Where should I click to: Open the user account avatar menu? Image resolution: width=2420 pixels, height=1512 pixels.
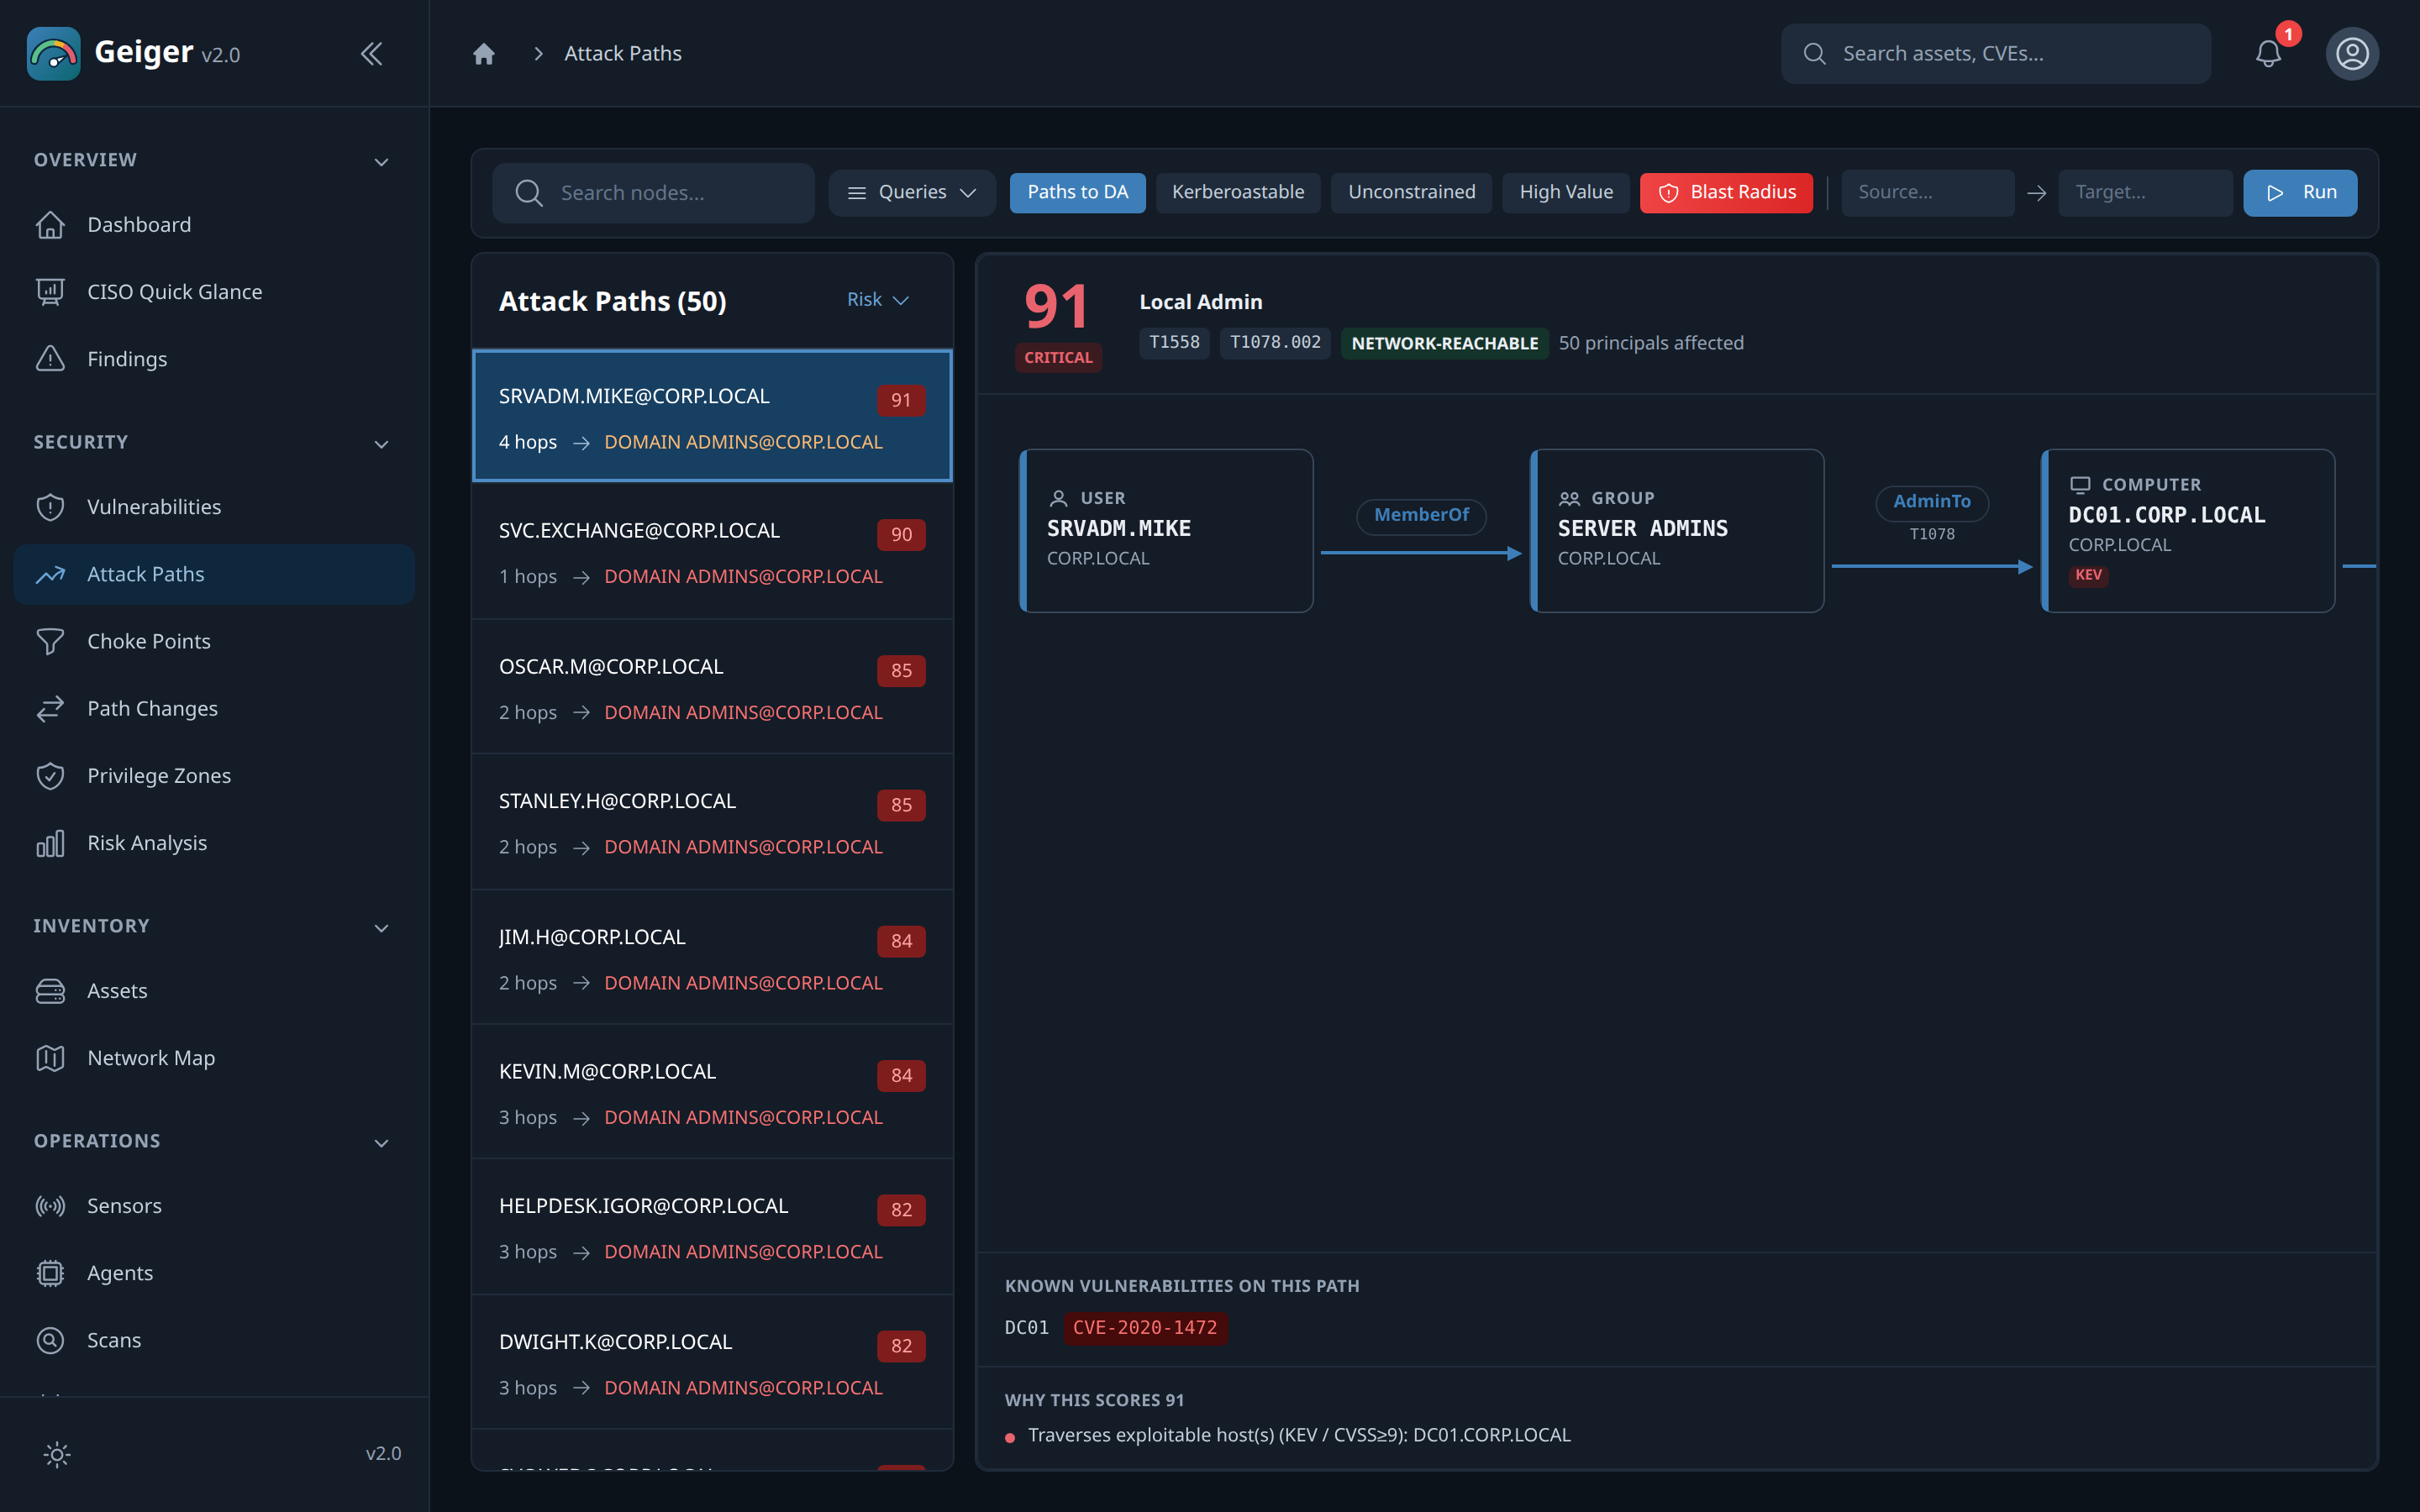pos(2352,53)
